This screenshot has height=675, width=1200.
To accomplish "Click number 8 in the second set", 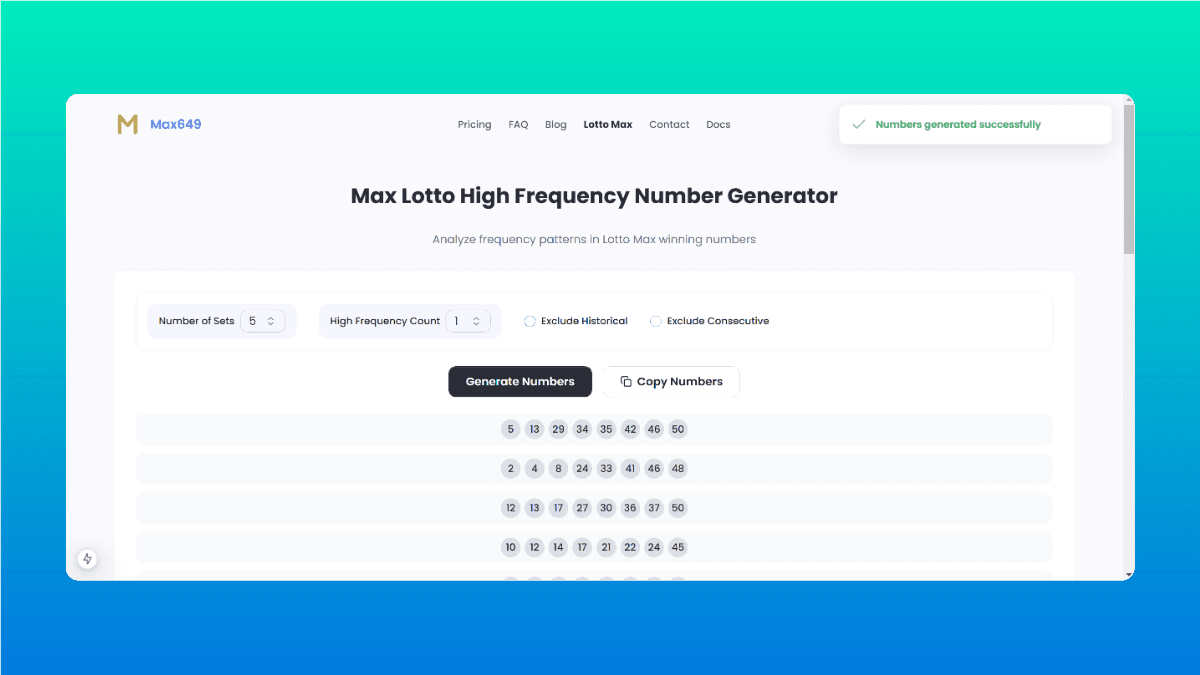I will pos(558,468).
